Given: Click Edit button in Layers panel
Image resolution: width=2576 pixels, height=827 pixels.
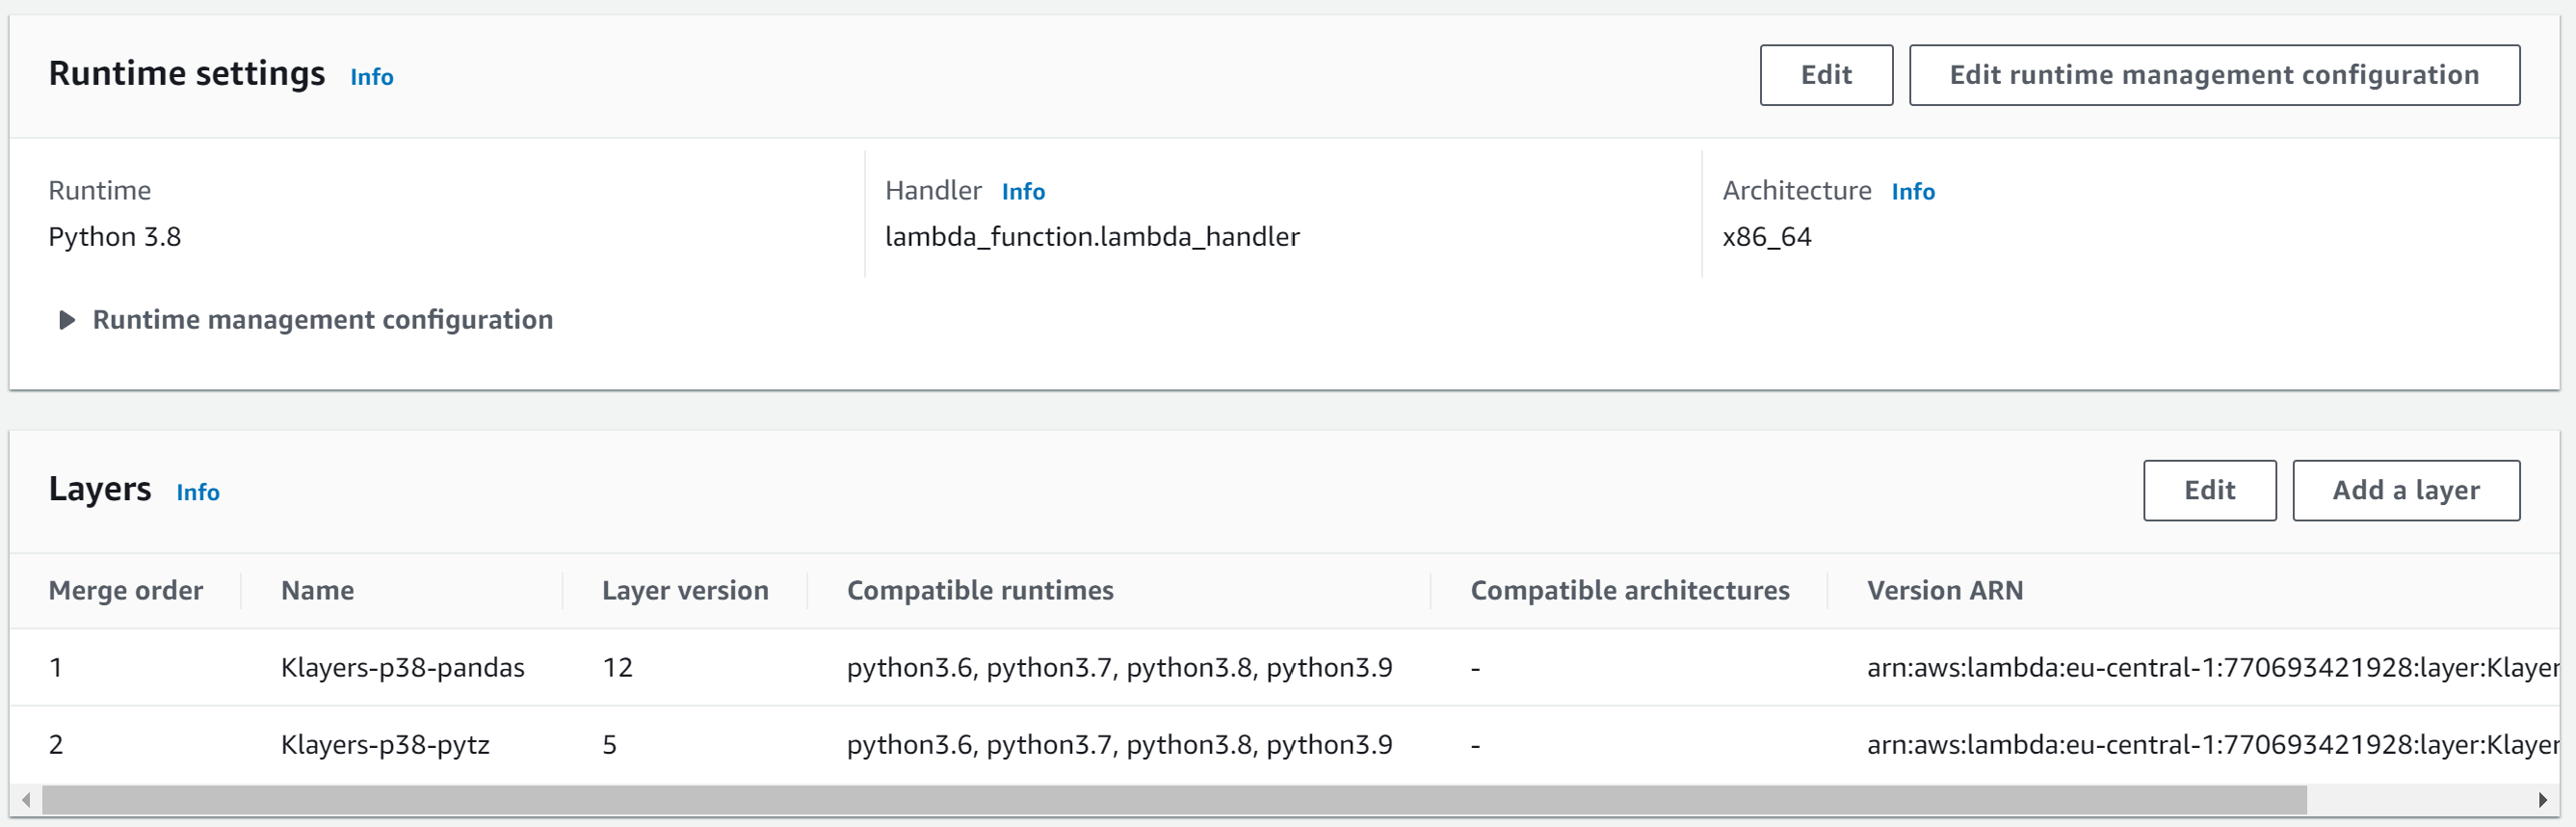Looking at the screenshot, I should click(x=2208, y=490).
